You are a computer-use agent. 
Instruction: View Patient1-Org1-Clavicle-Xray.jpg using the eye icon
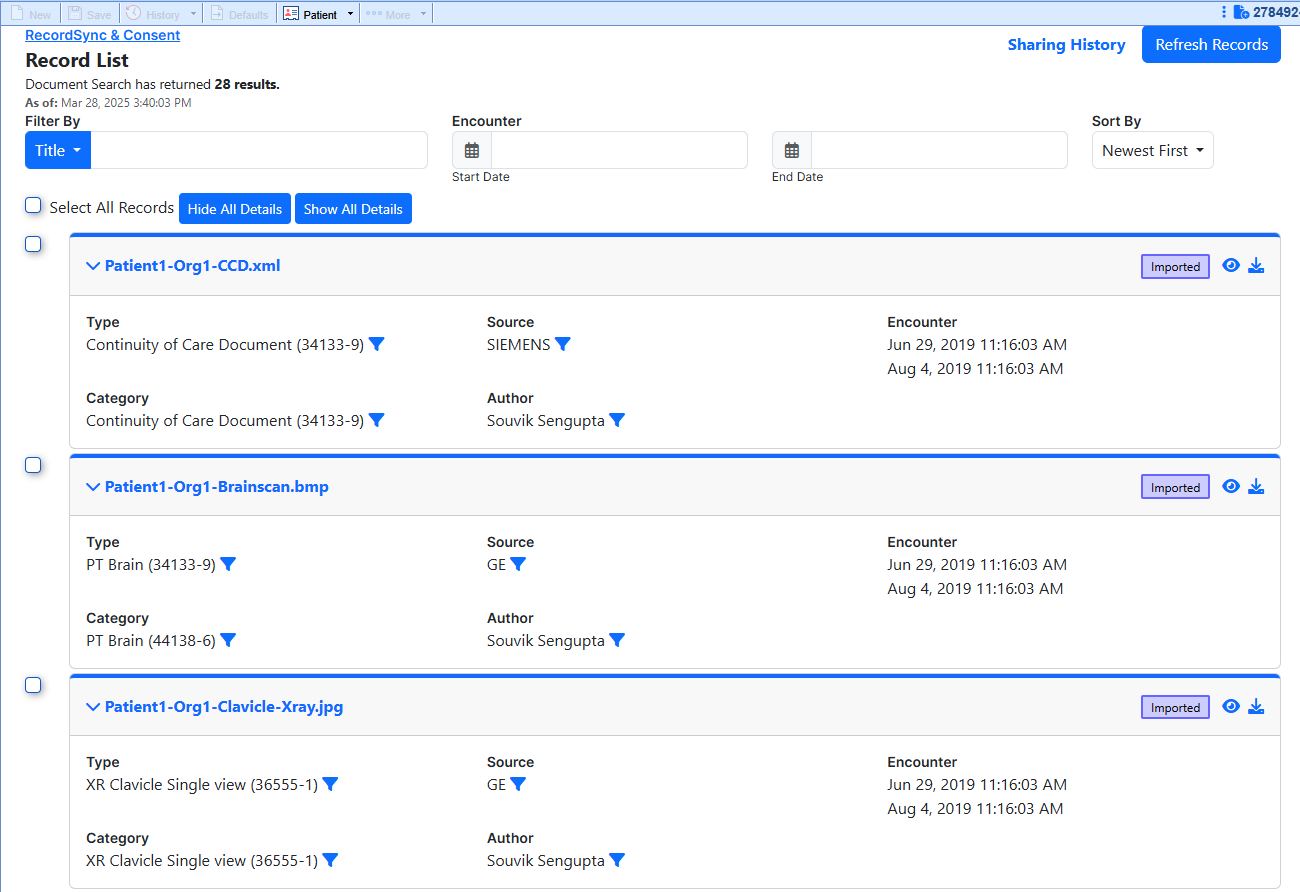[x=1231, y=706]
